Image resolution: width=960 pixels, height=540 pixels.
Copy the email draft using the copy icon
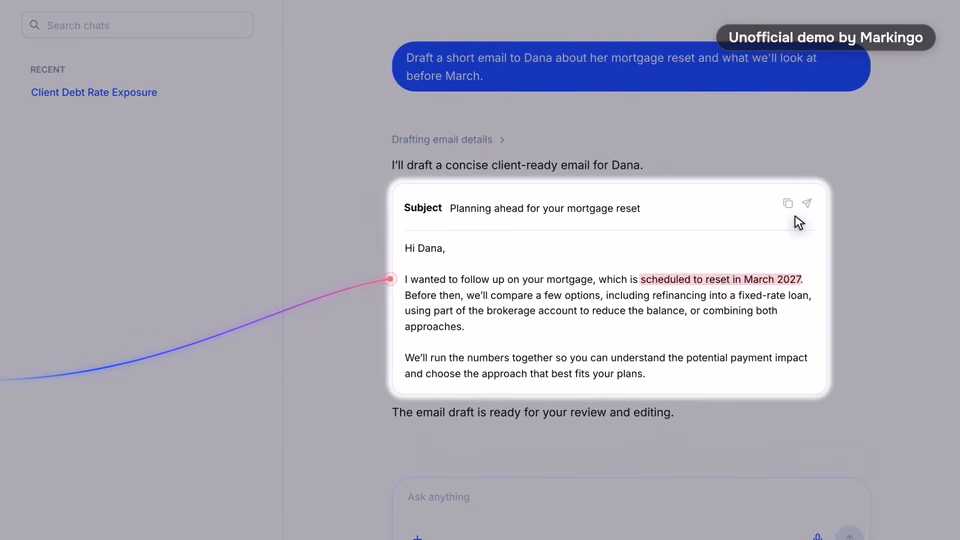[787, 203]
